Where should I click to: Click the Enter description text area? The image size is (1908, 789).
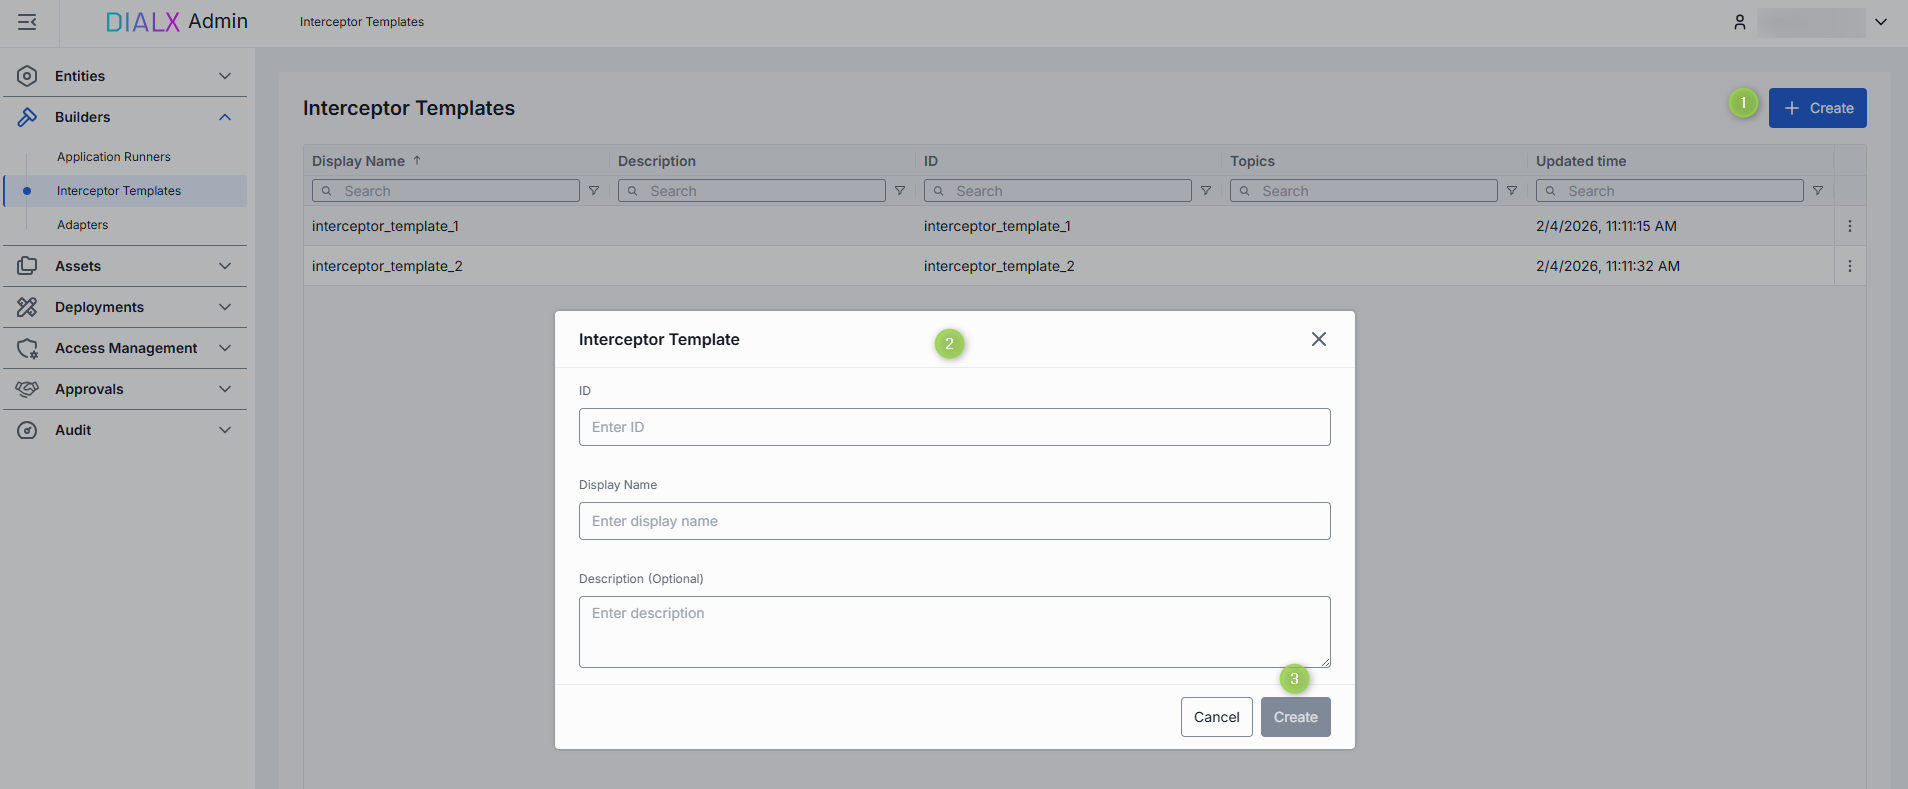pyautogui.click(x=954, y=631)
